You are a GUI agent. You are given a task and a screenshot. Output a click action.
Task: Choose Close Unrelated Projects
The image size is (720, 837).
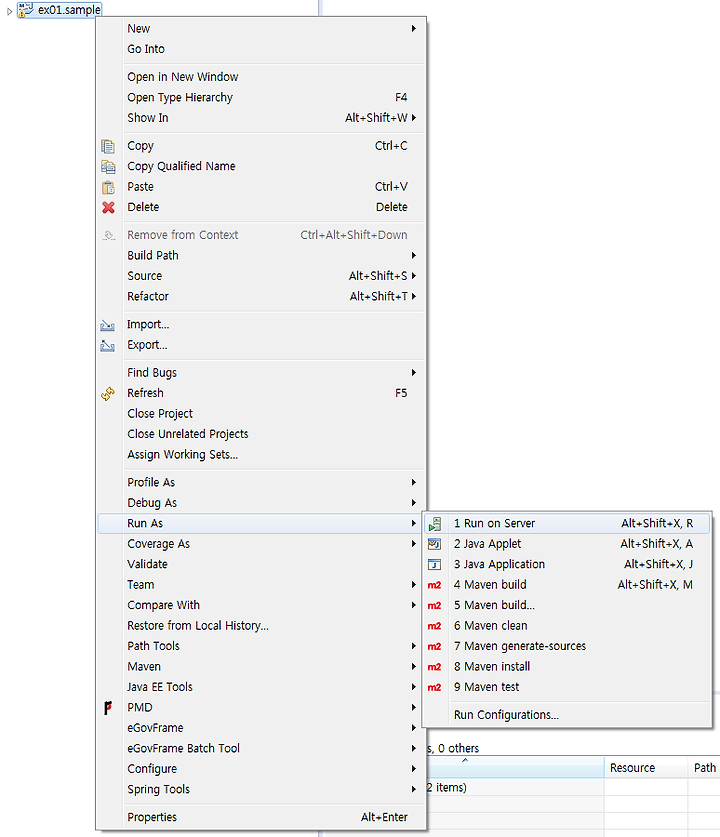[262, 434]
